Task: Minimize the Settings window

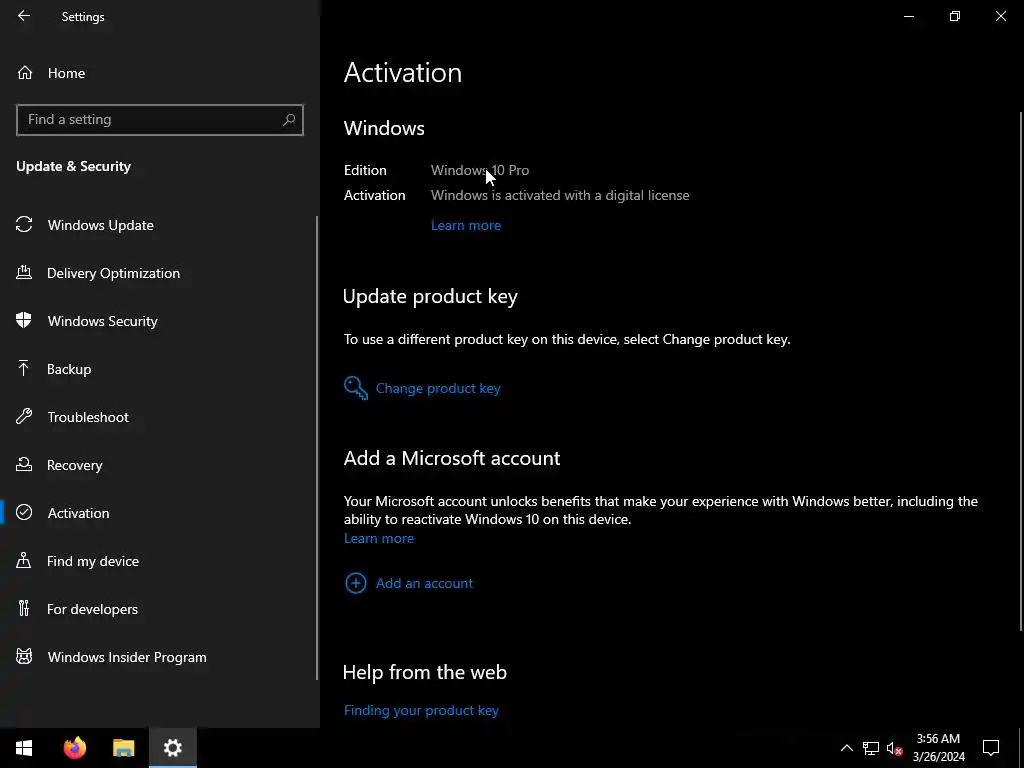Action: pyautogui.click(x=908, y=16)
